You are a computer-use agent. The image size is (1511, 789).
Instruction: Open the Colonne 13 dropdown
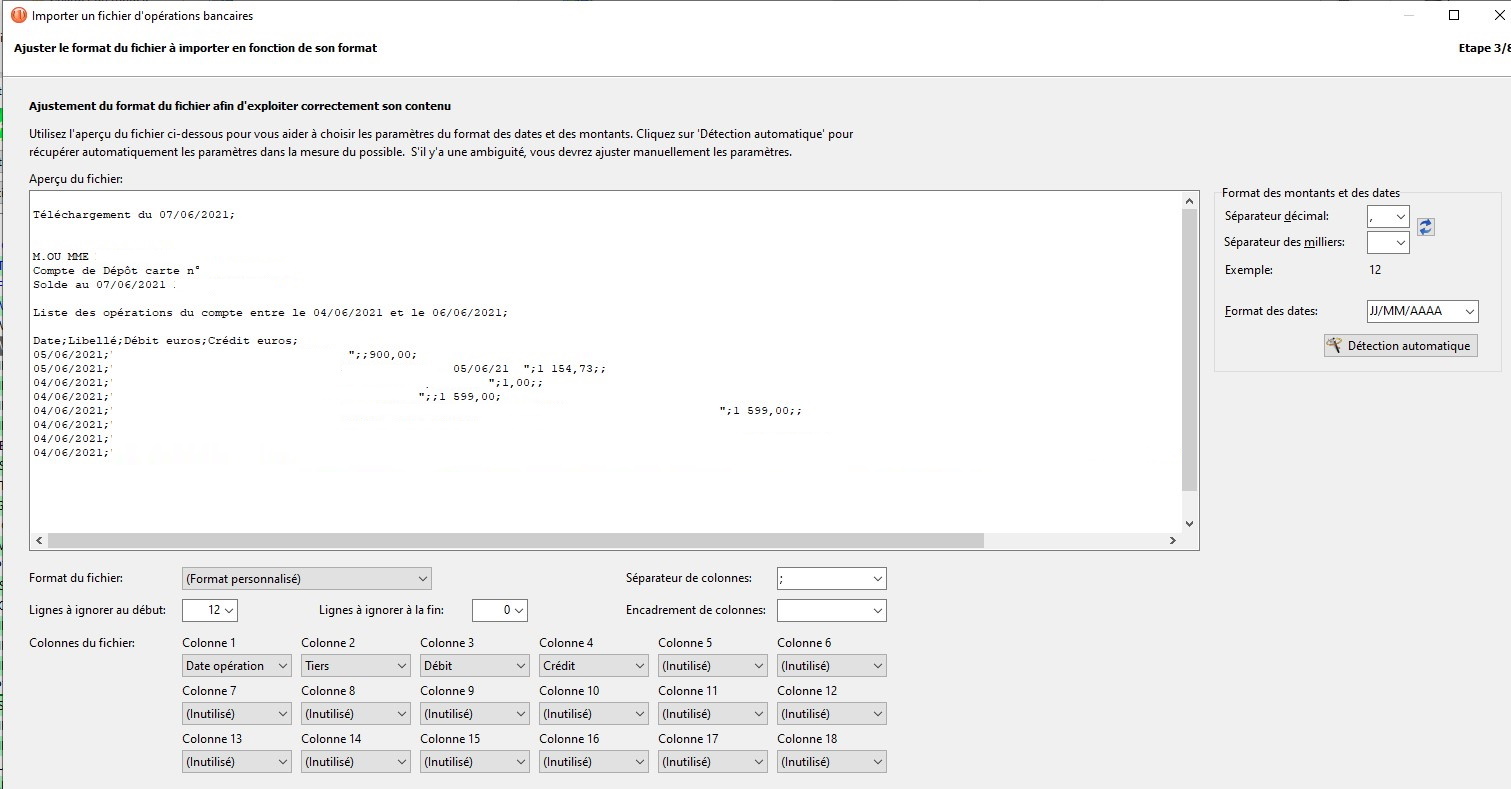pos(236,762)
